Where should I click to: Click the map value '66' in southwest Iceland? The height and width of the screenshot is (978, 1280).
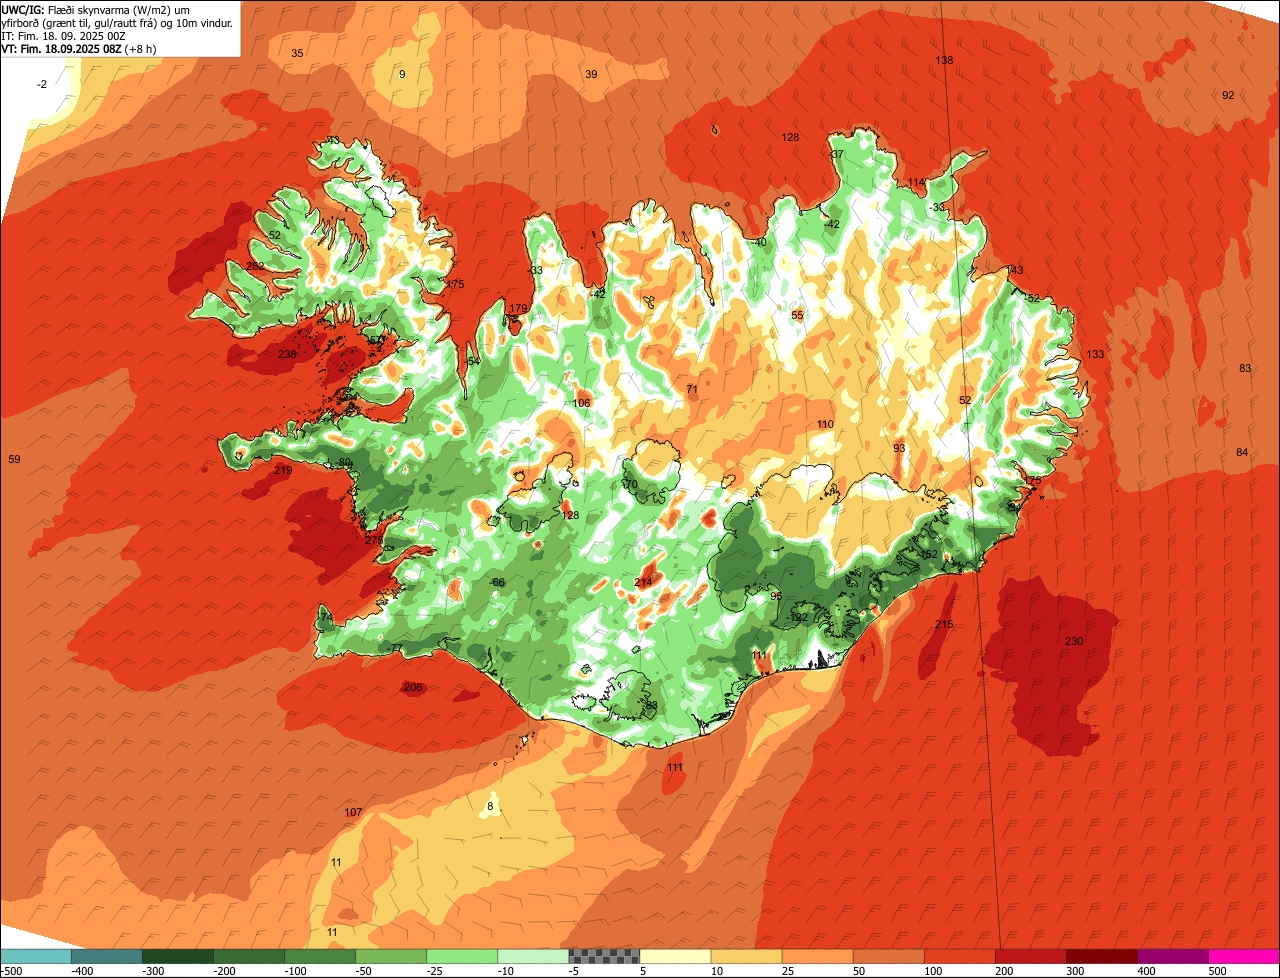pyautogui.click(x=499, y=582)
